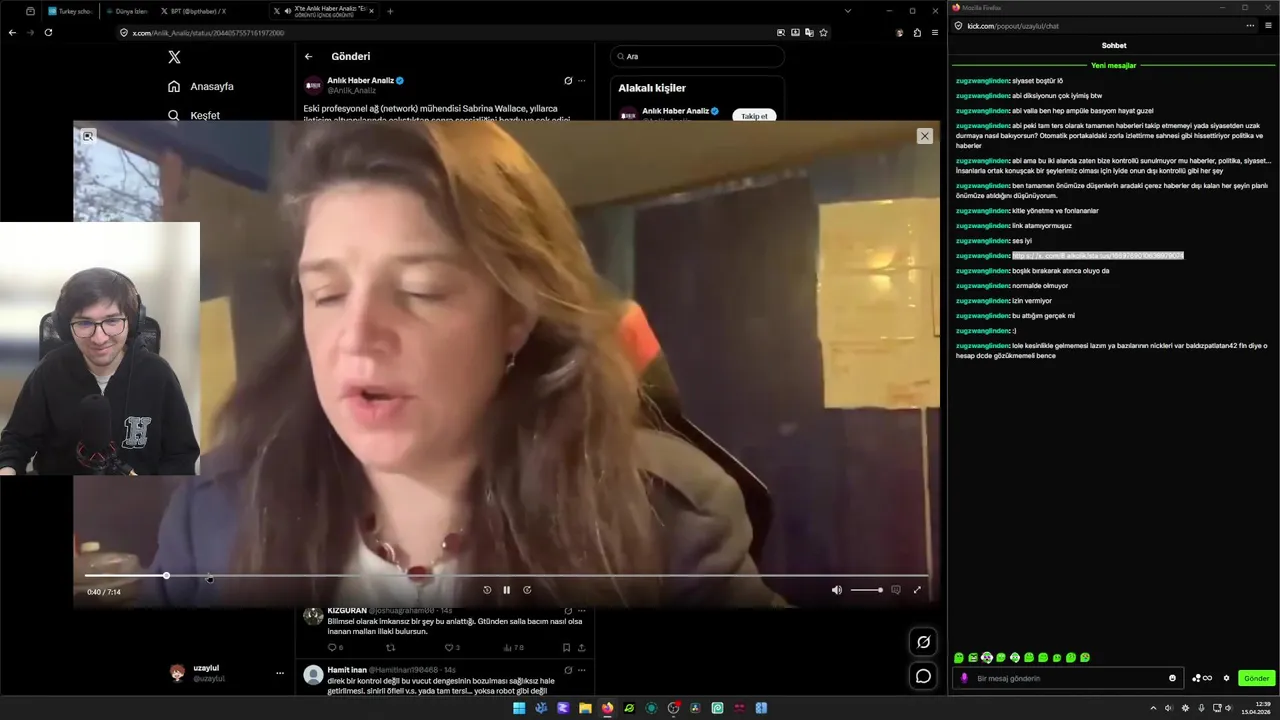Reply to KIZGURAN's comment
This screenshot has height=720, width=1280.
336,647
